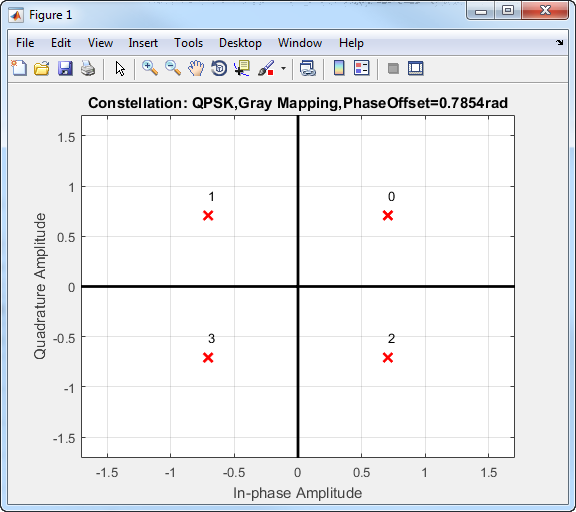The width and height of the screenshot is (576, 512).
Task: Open the Window menu
Action: pyautogui.click(x=300, y=43)
